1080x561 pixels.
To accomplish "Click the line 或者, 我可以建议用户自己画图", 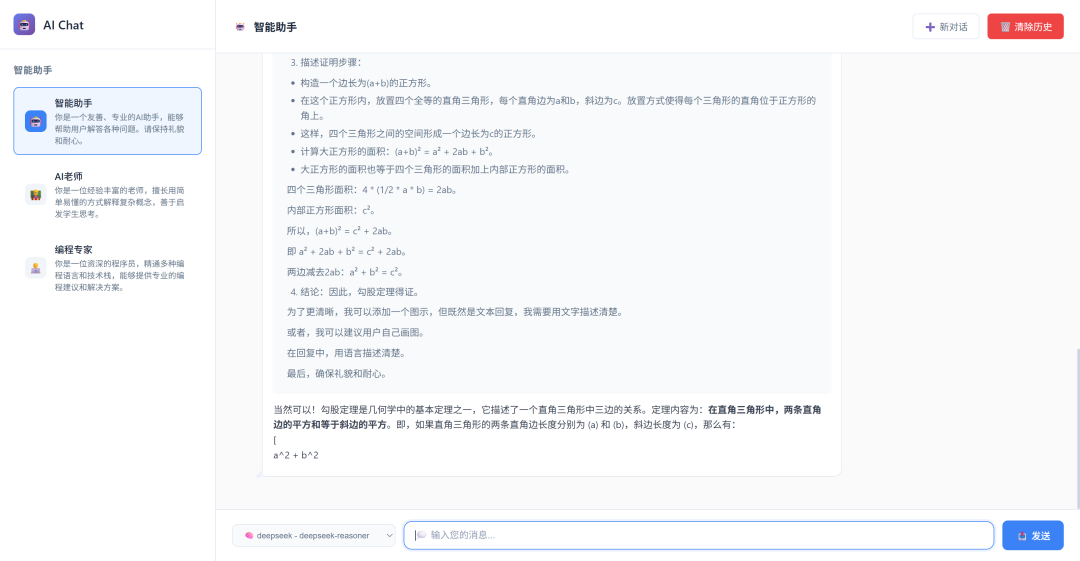I will point(357,332).
